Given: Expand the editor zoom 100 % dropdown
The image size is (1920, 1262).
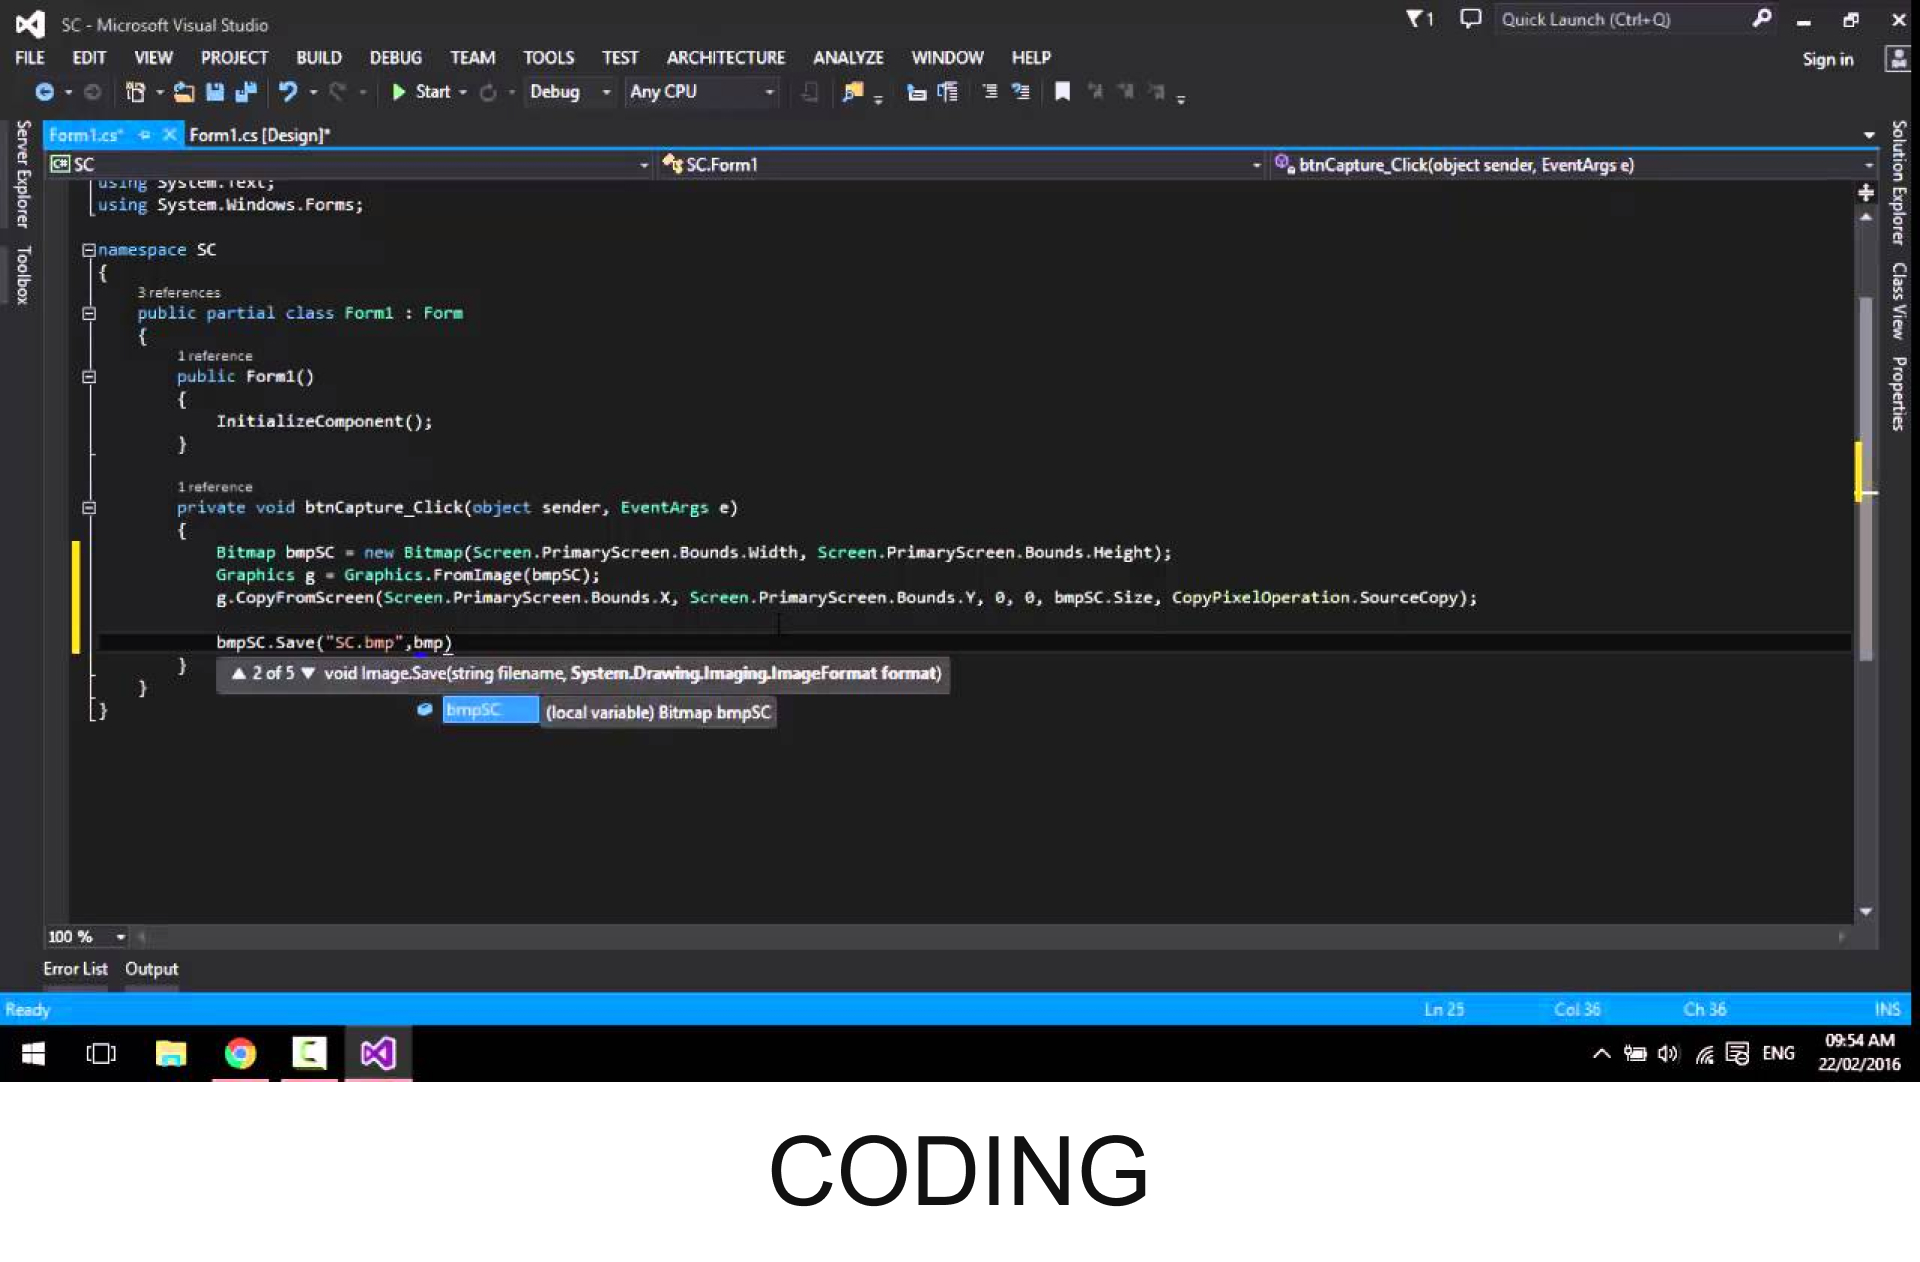Looking at the screenshot, I should pos(120,937).
